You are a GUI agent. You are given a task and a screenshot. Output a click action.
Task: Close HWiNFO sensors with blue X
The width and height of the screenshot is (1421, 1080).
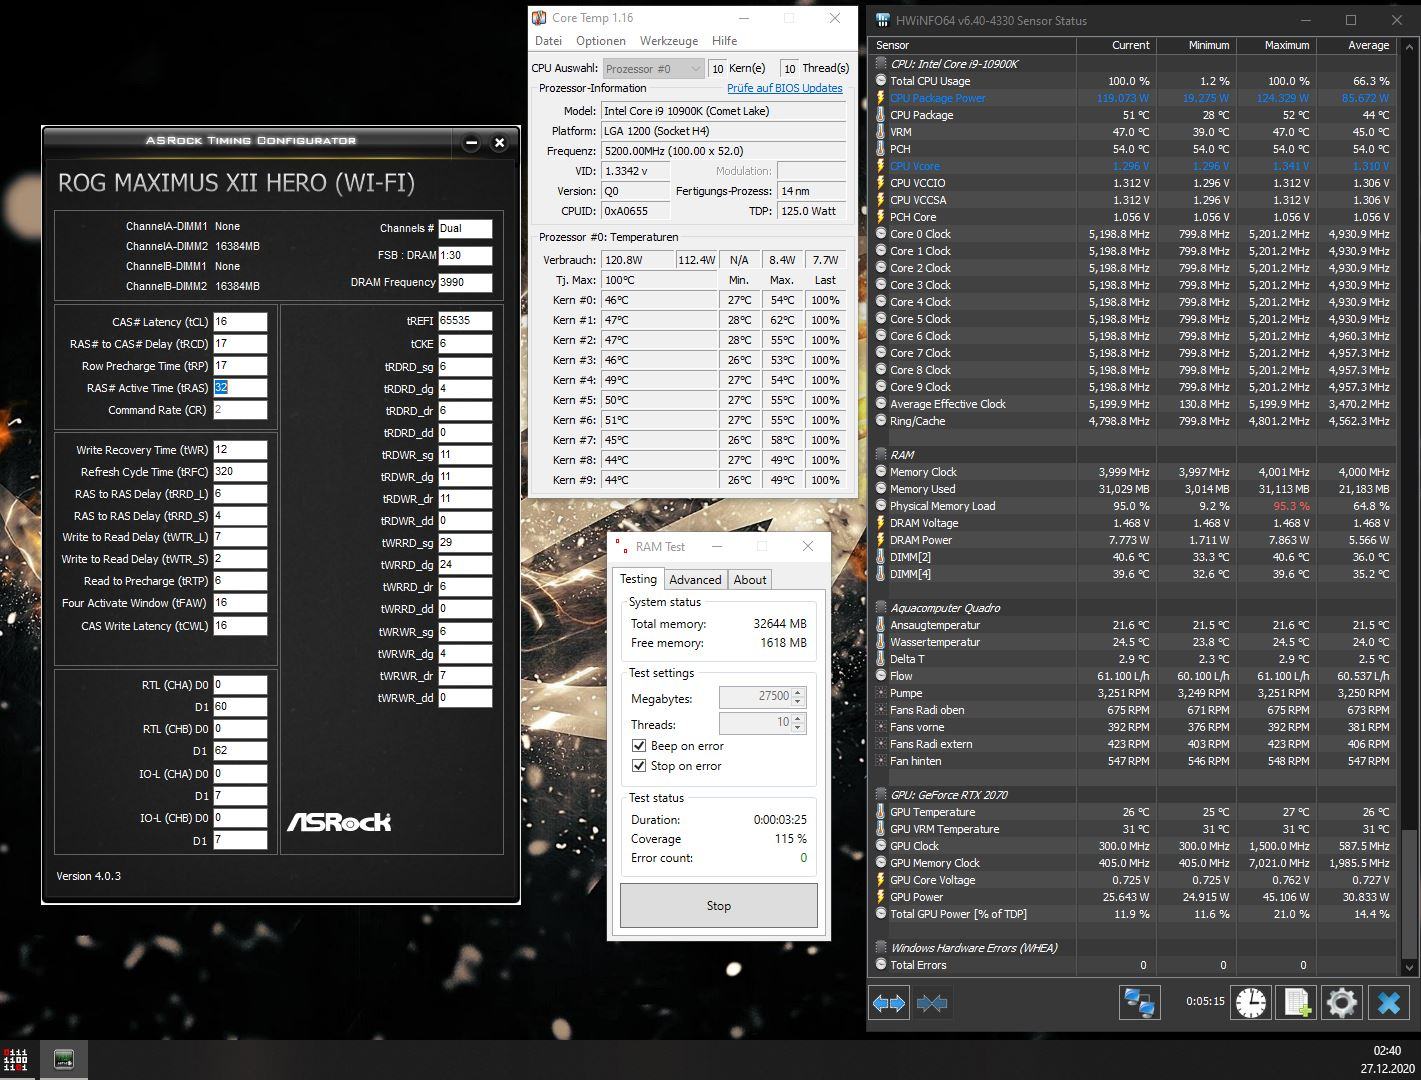[x=1388, y=1002]
